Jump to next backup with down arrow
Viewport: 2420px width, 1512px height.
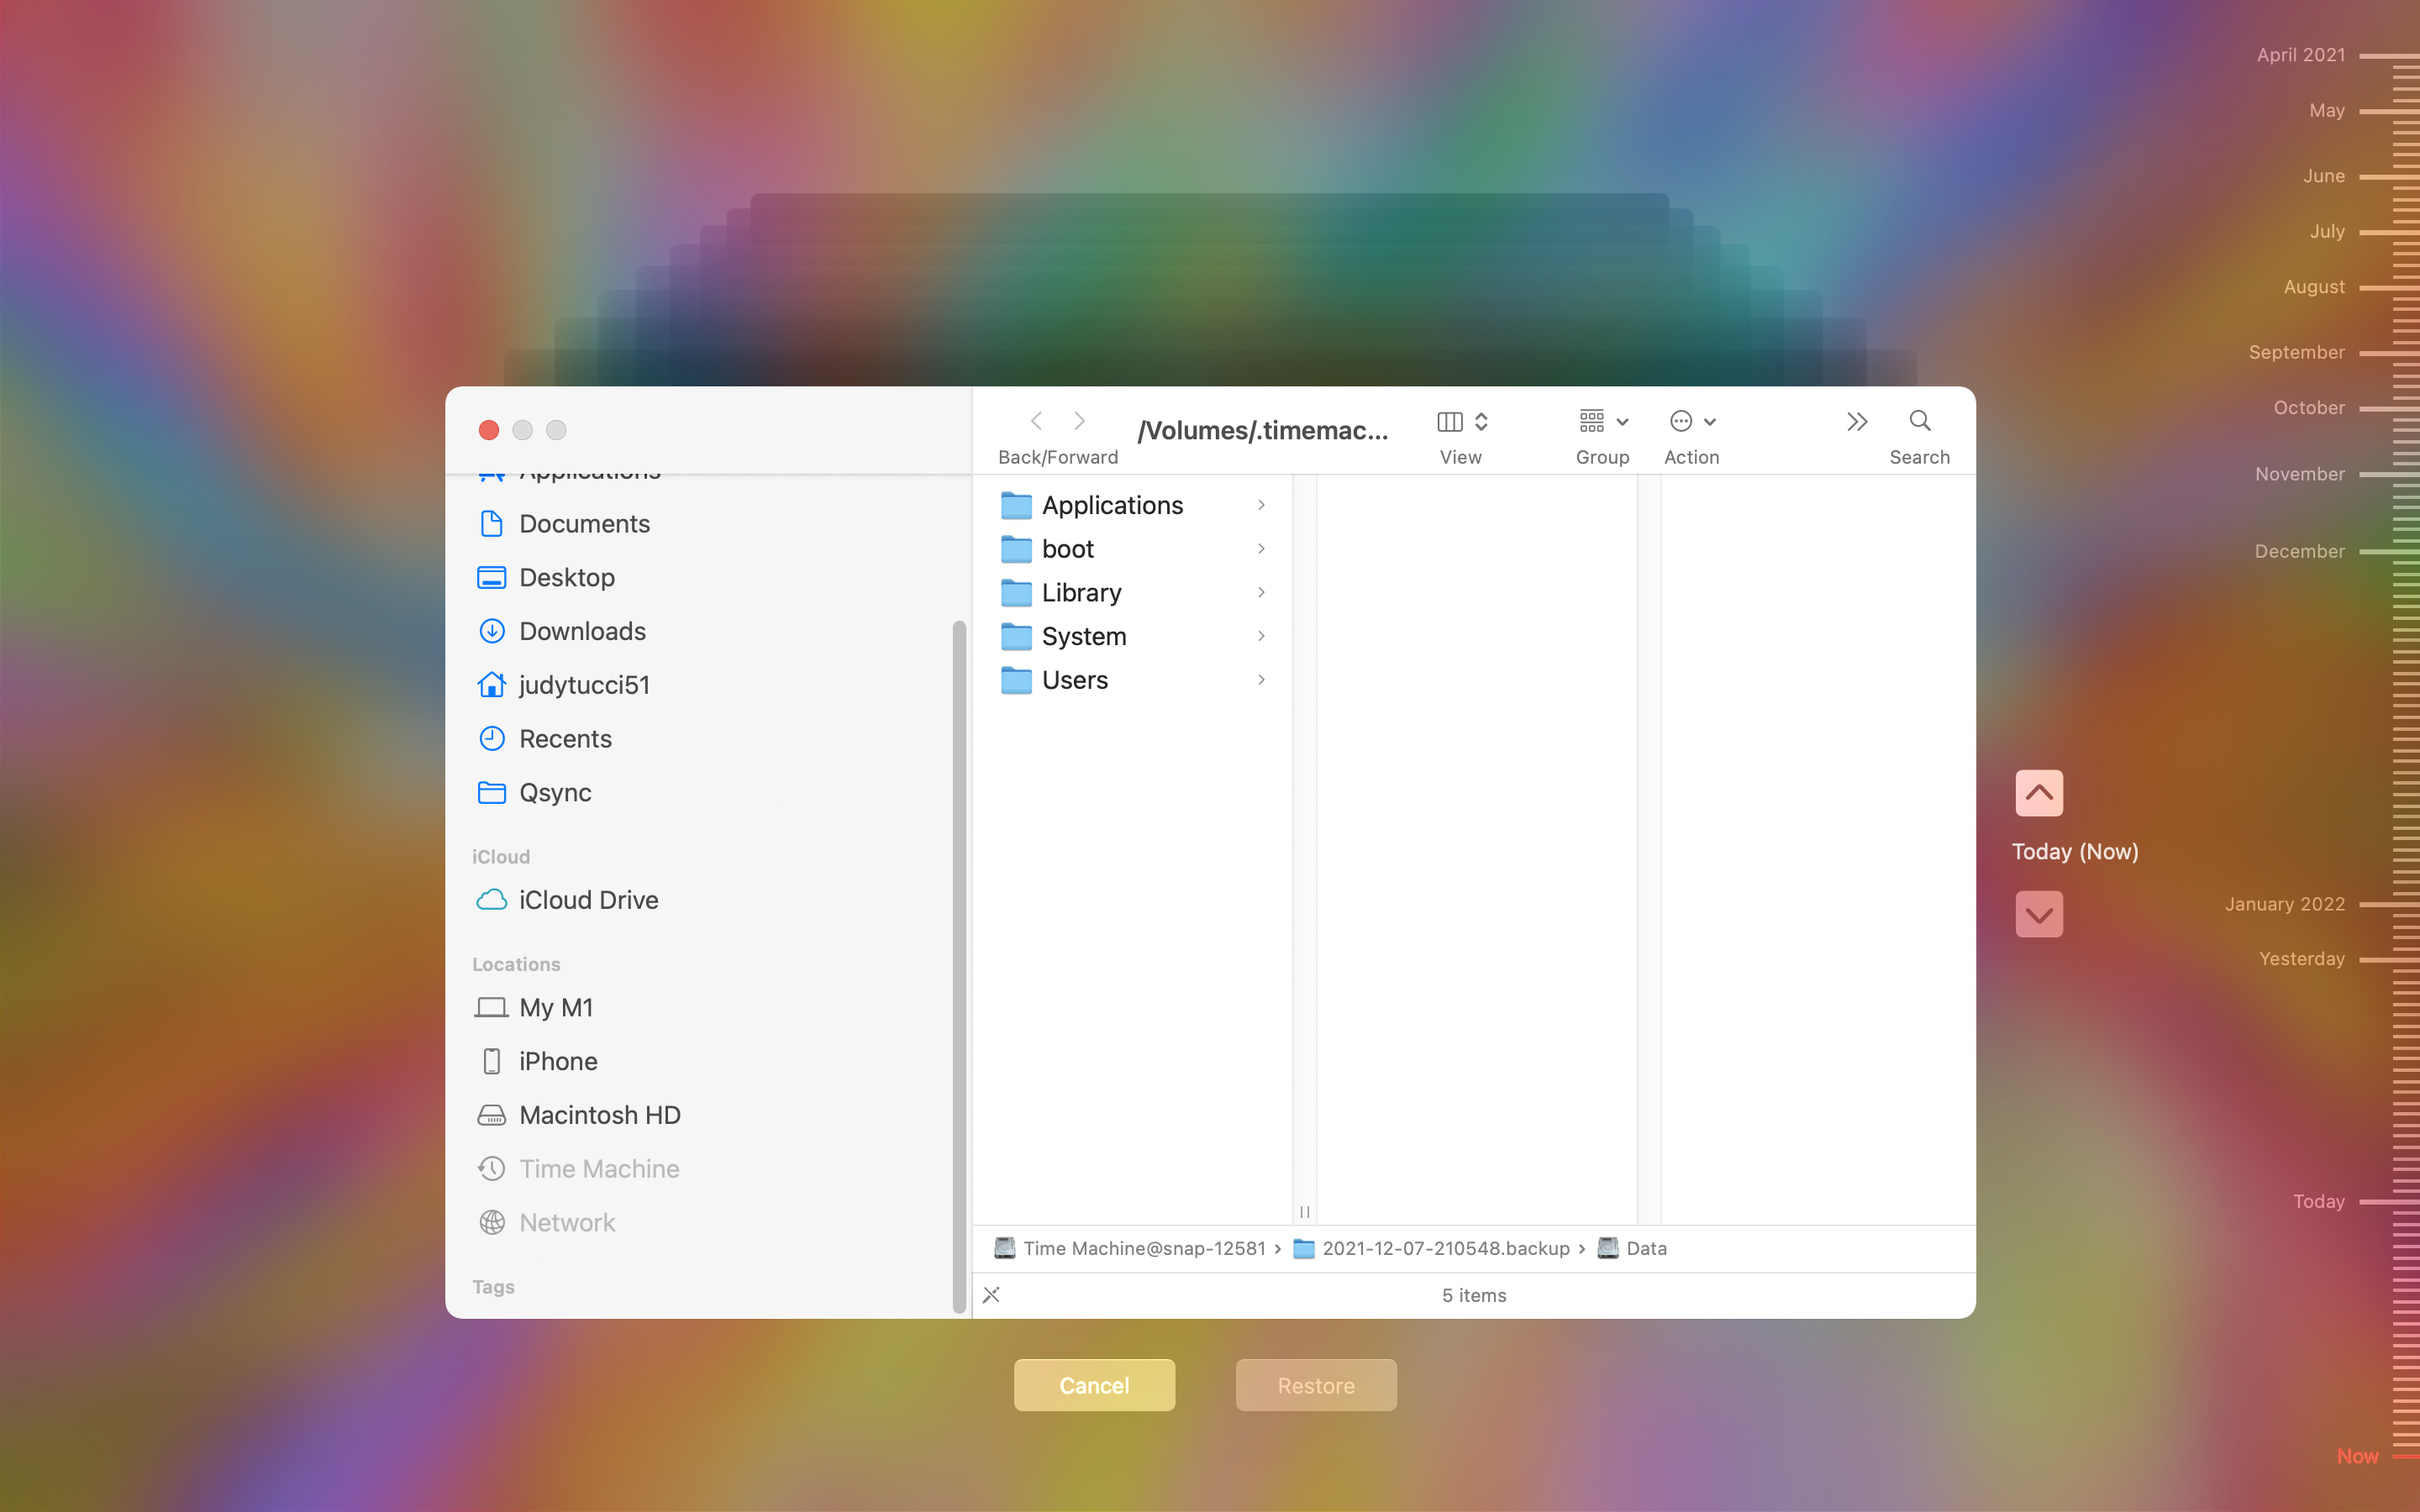pyautogui.click(x=2038, y=914)
